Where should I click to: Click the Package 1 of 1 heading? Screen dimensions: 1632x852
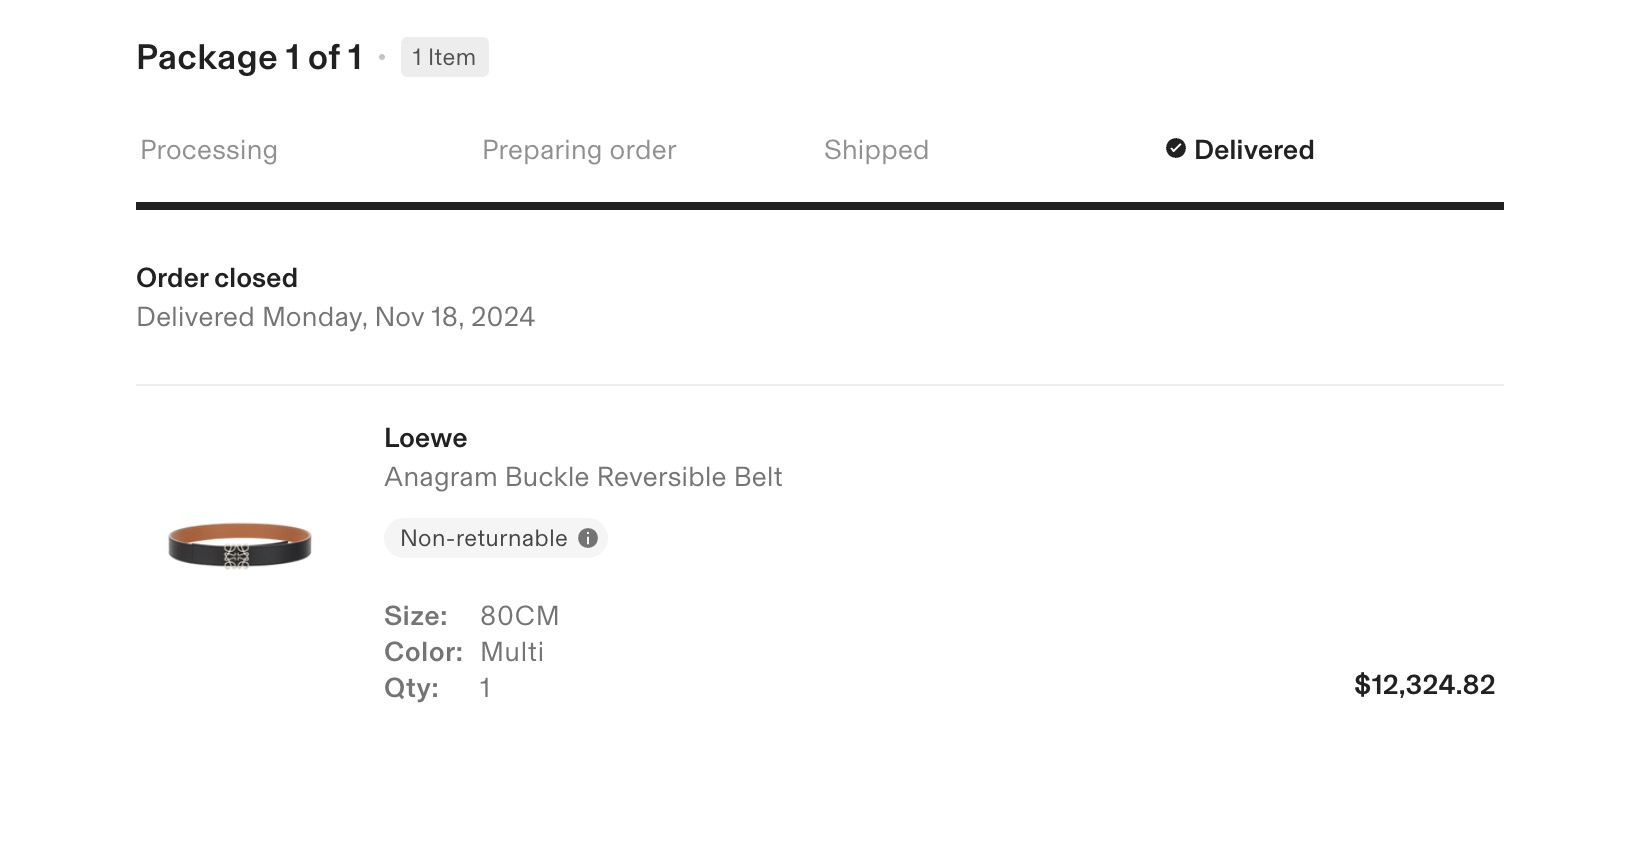coord(249,58)
